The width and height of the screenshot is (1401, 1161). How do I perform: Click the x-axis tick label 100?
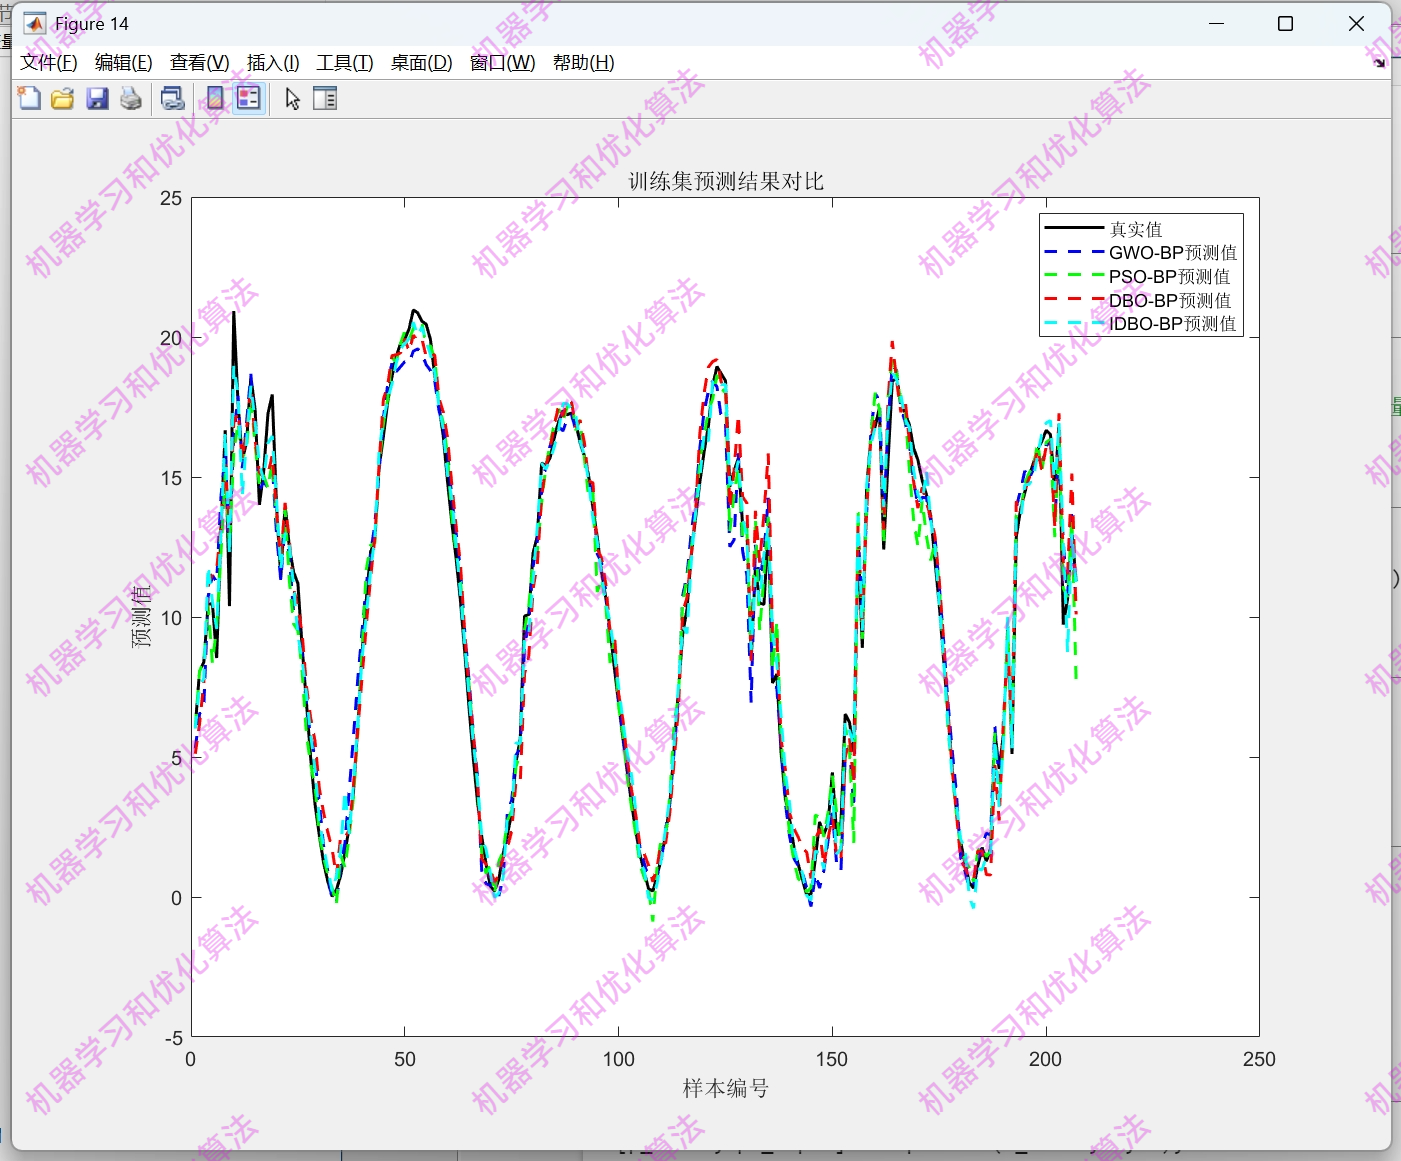coord(618,1059)
